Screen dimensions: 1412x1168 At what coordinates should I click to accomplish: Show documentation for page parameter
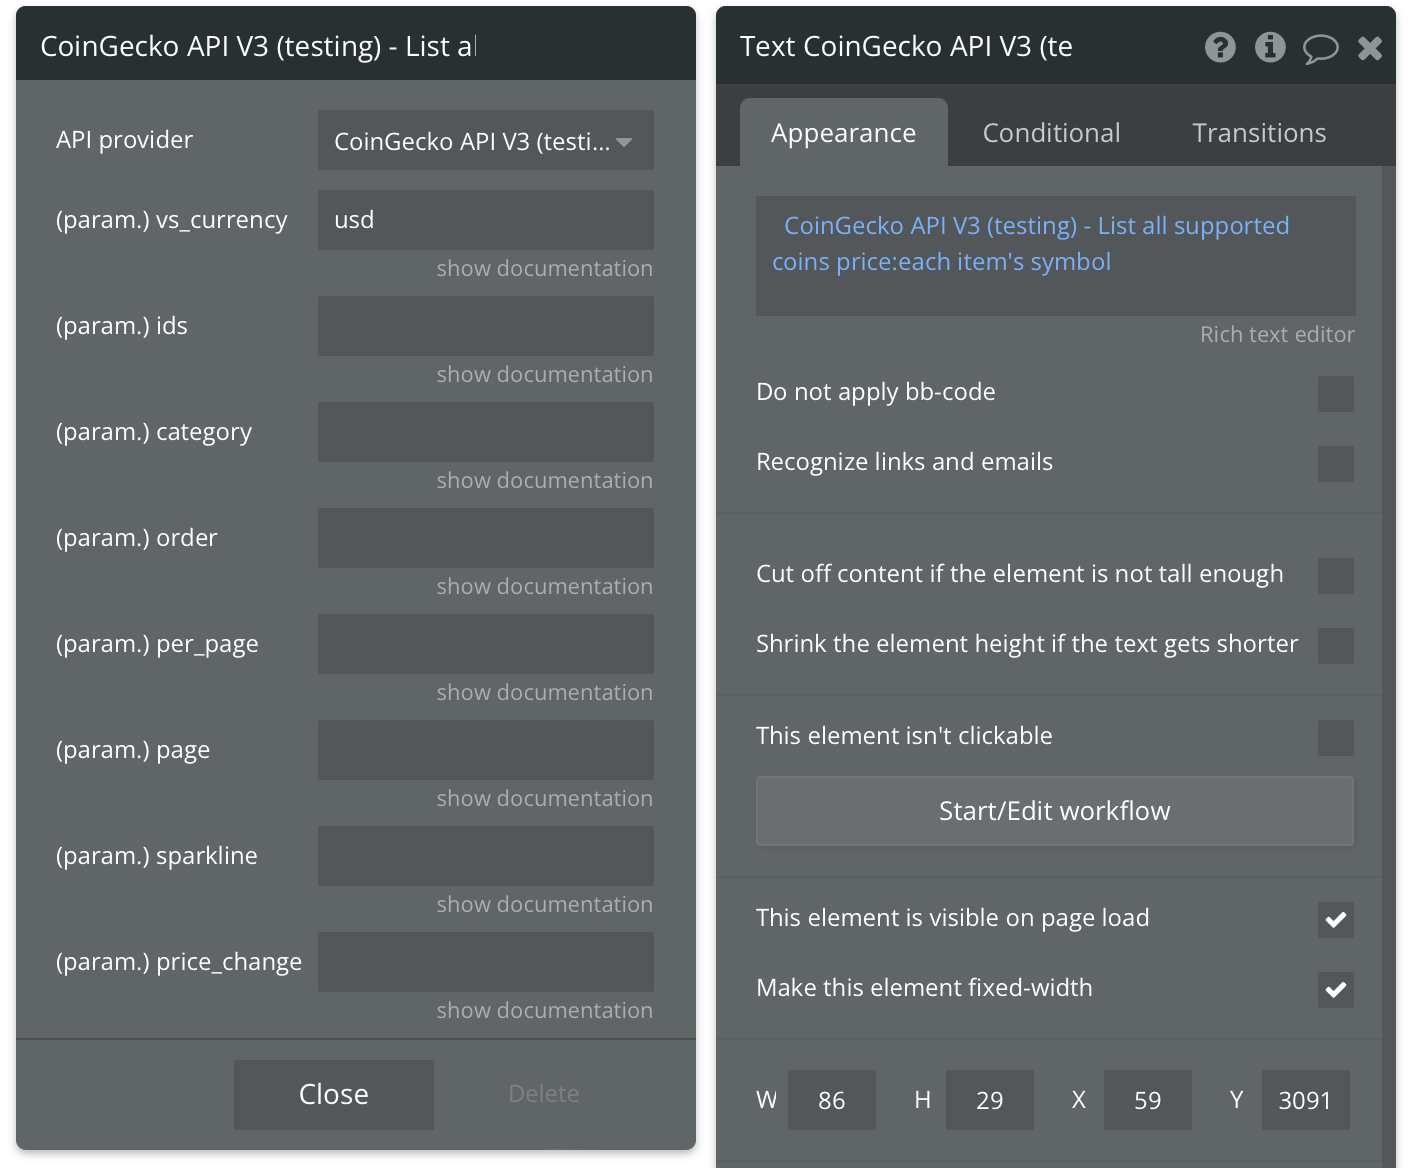tap(545, 799)
